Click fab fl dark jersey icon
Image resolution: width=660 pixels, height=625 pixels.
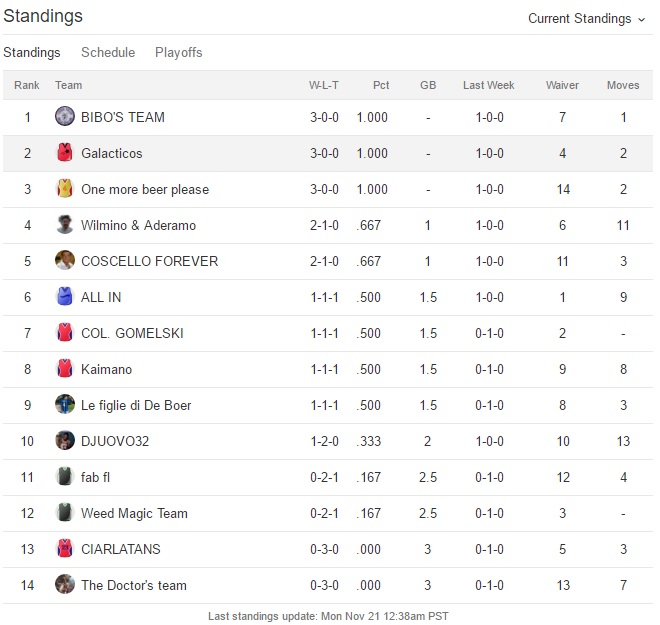click(65, 476)
